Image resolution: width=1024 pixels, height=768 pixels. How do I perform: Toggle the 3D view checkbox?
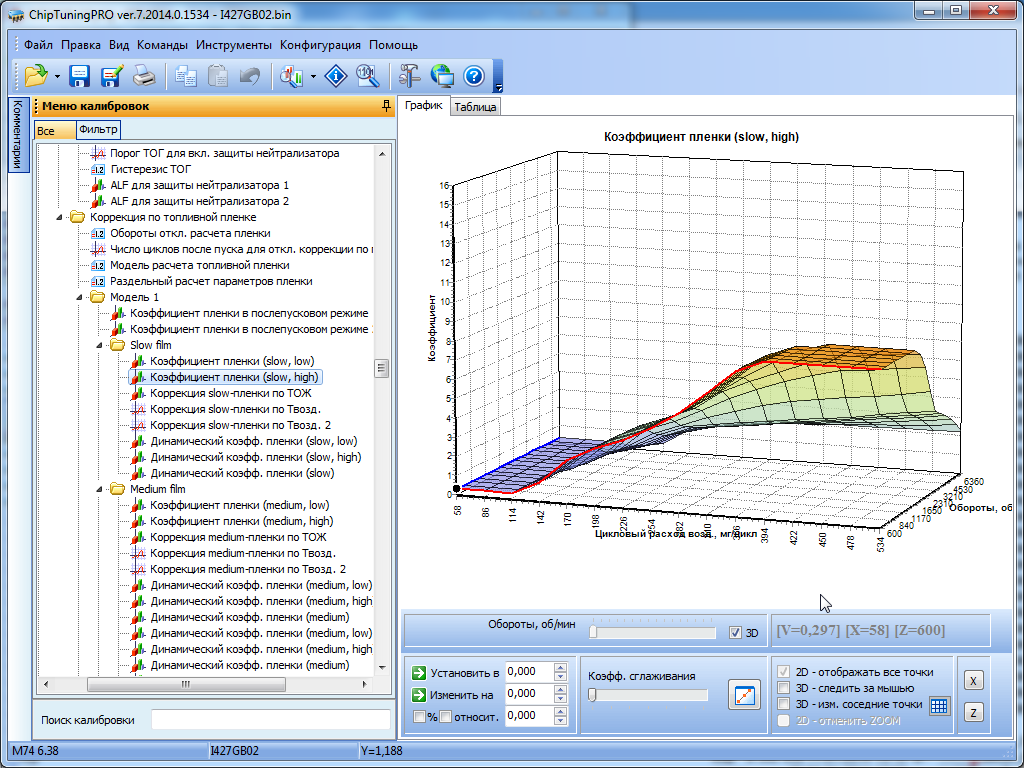click(736, 633)
